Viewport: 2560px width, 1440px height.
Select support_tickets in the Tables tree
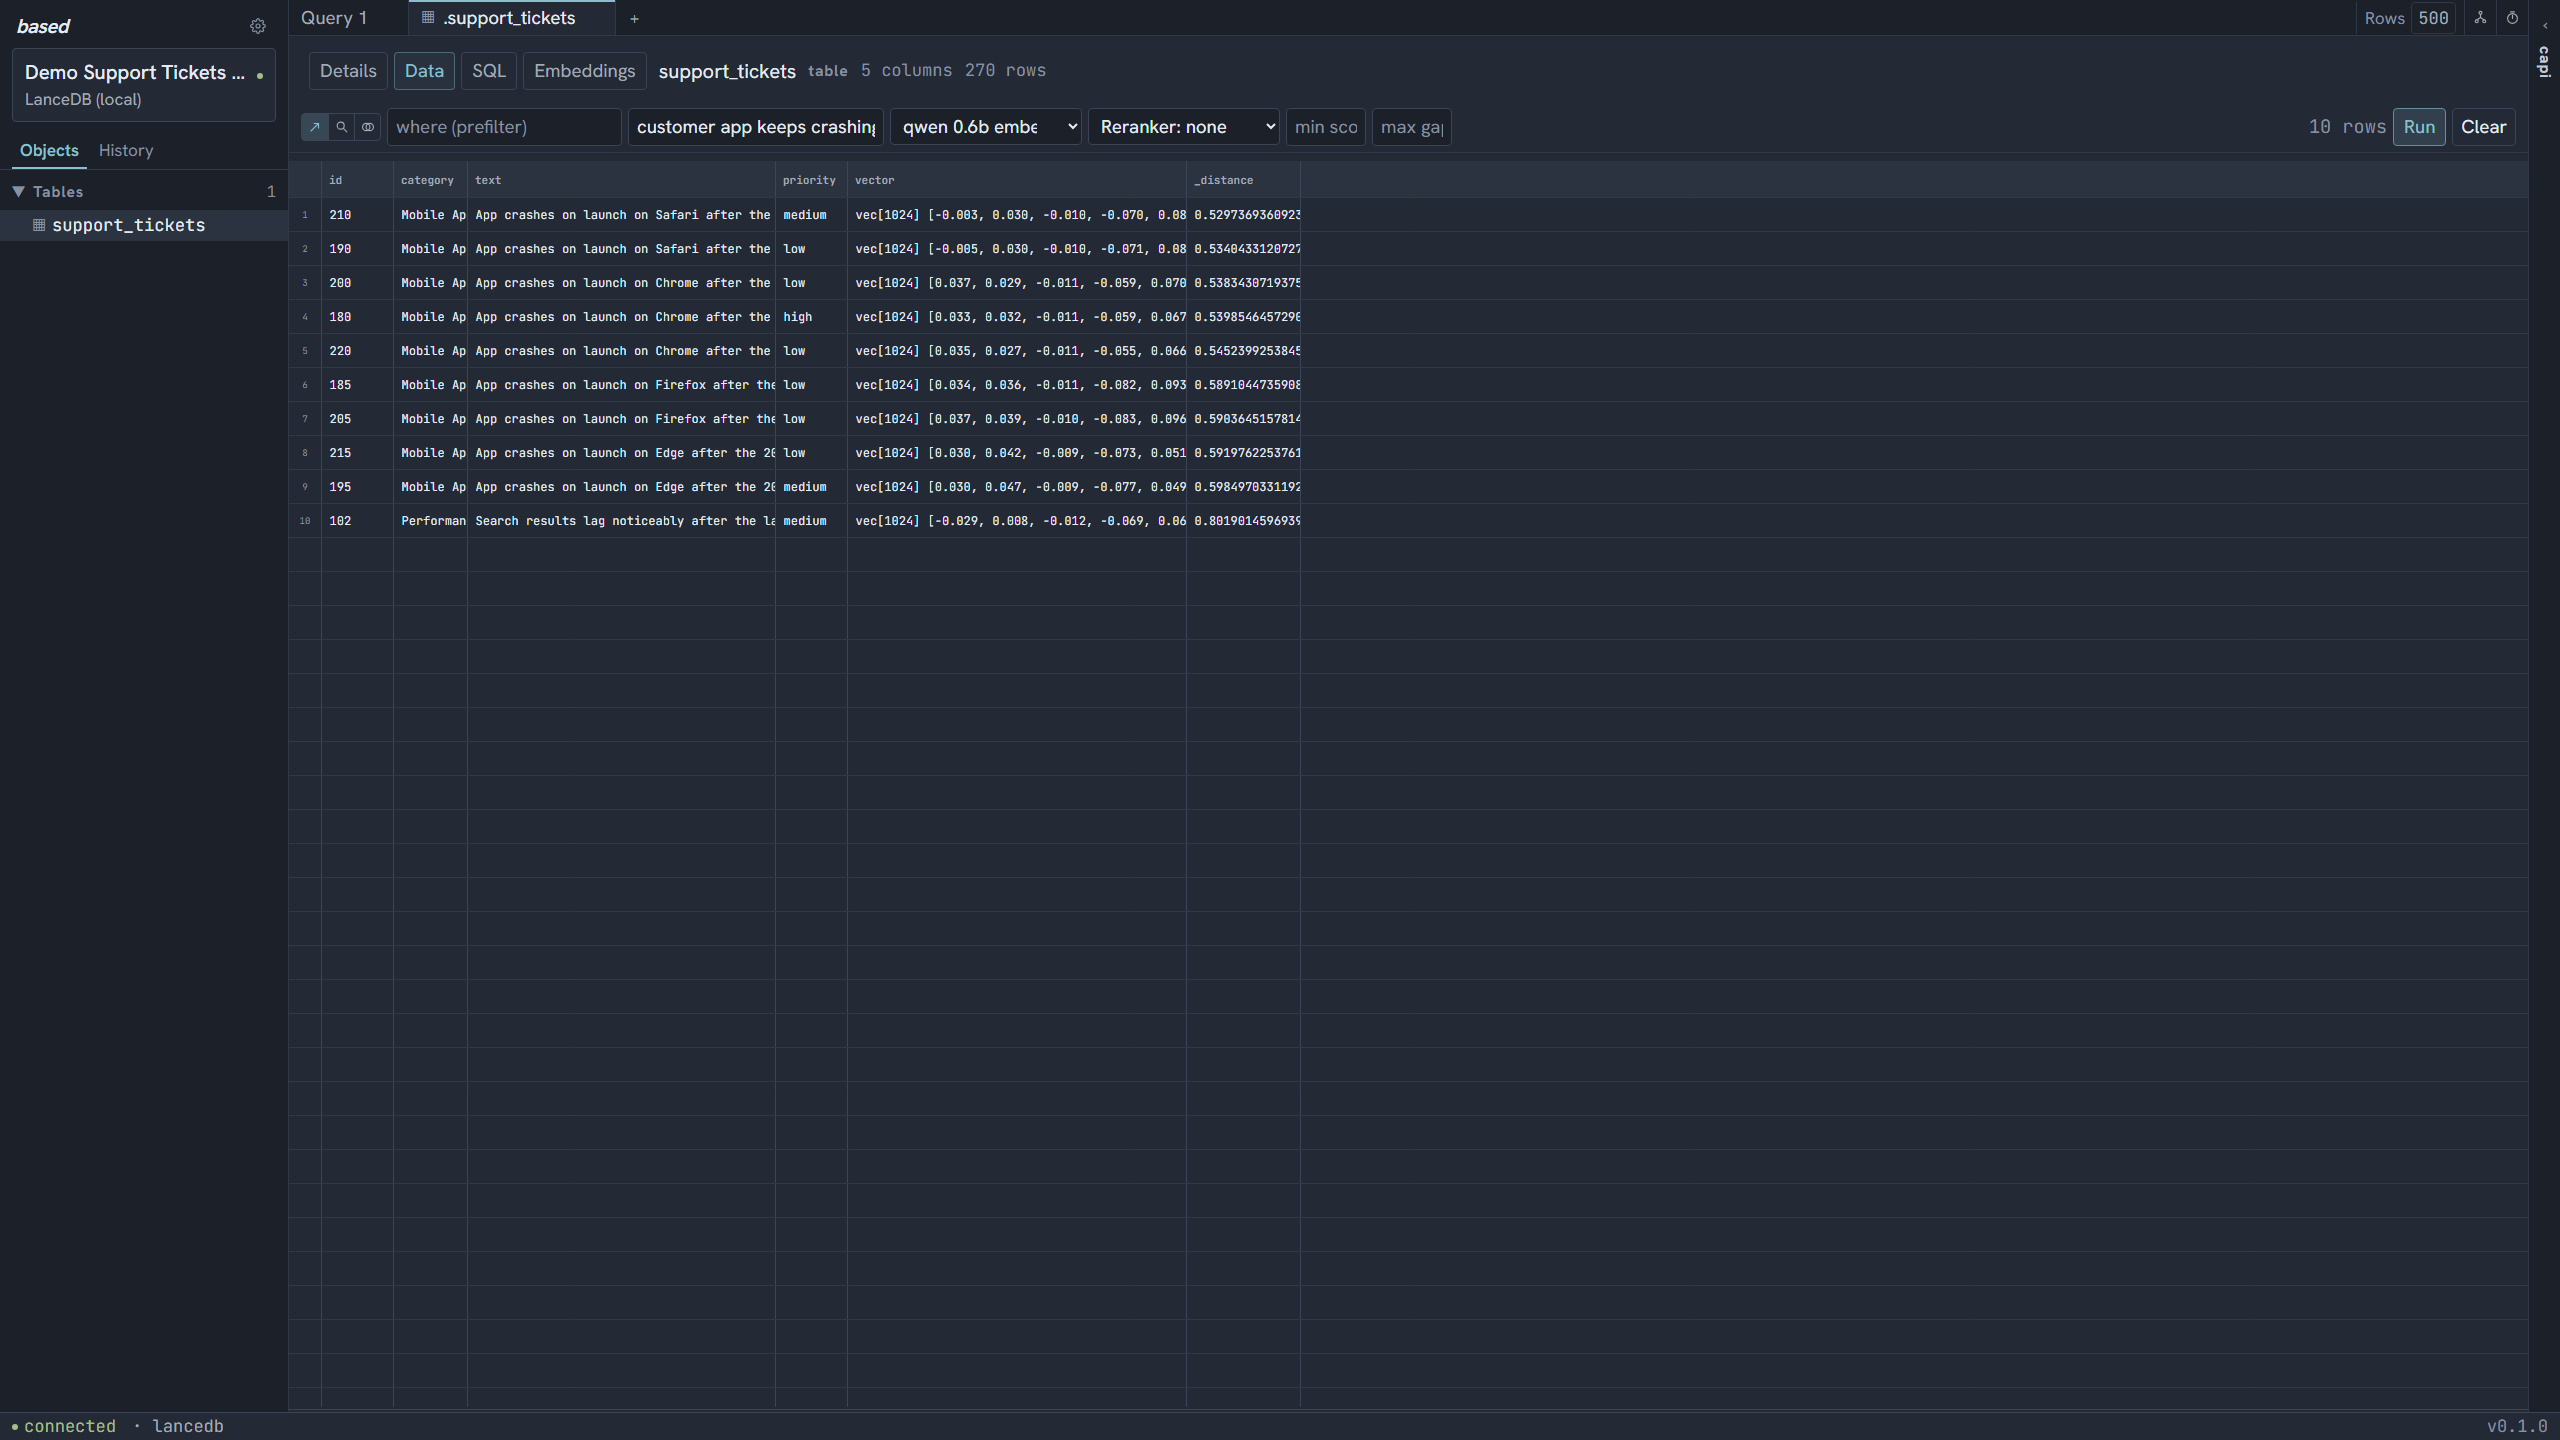coord(144,225)
